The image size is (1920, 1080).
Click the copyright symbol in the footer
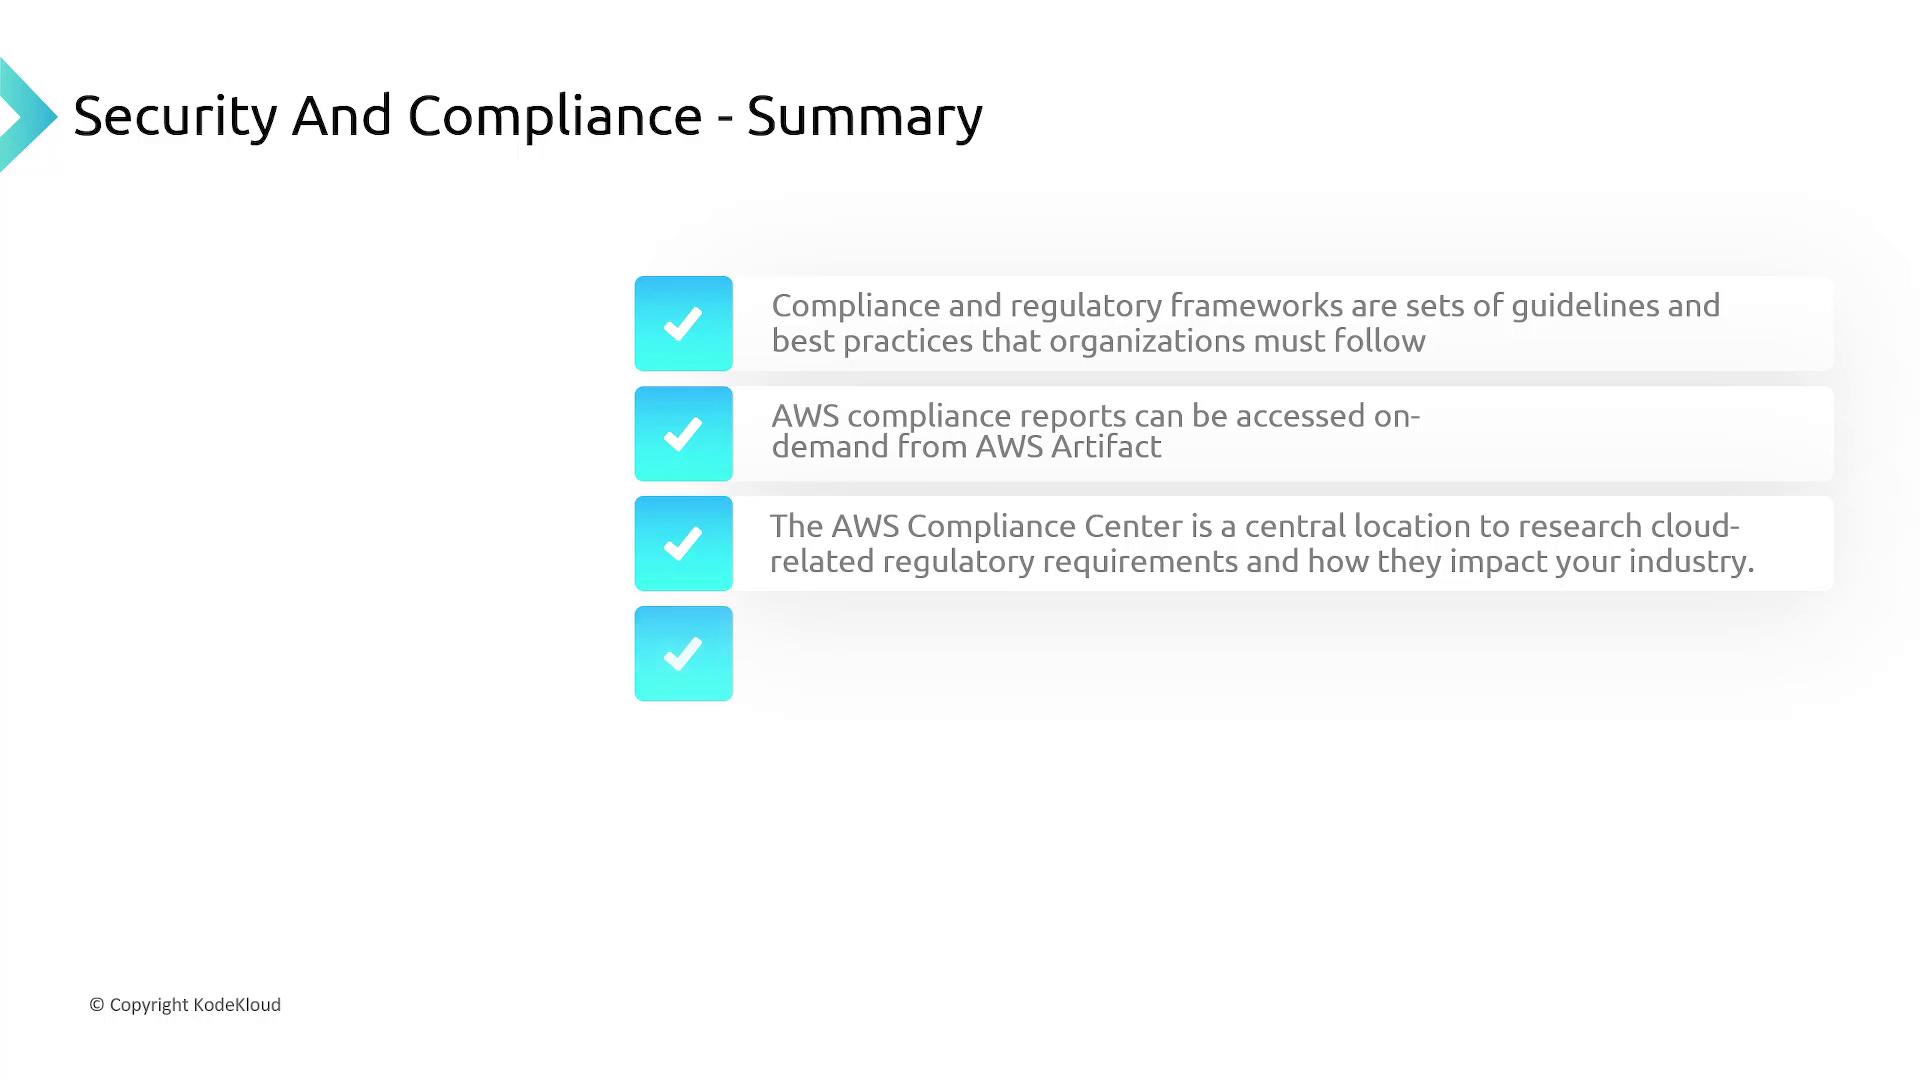point(97,1005)
